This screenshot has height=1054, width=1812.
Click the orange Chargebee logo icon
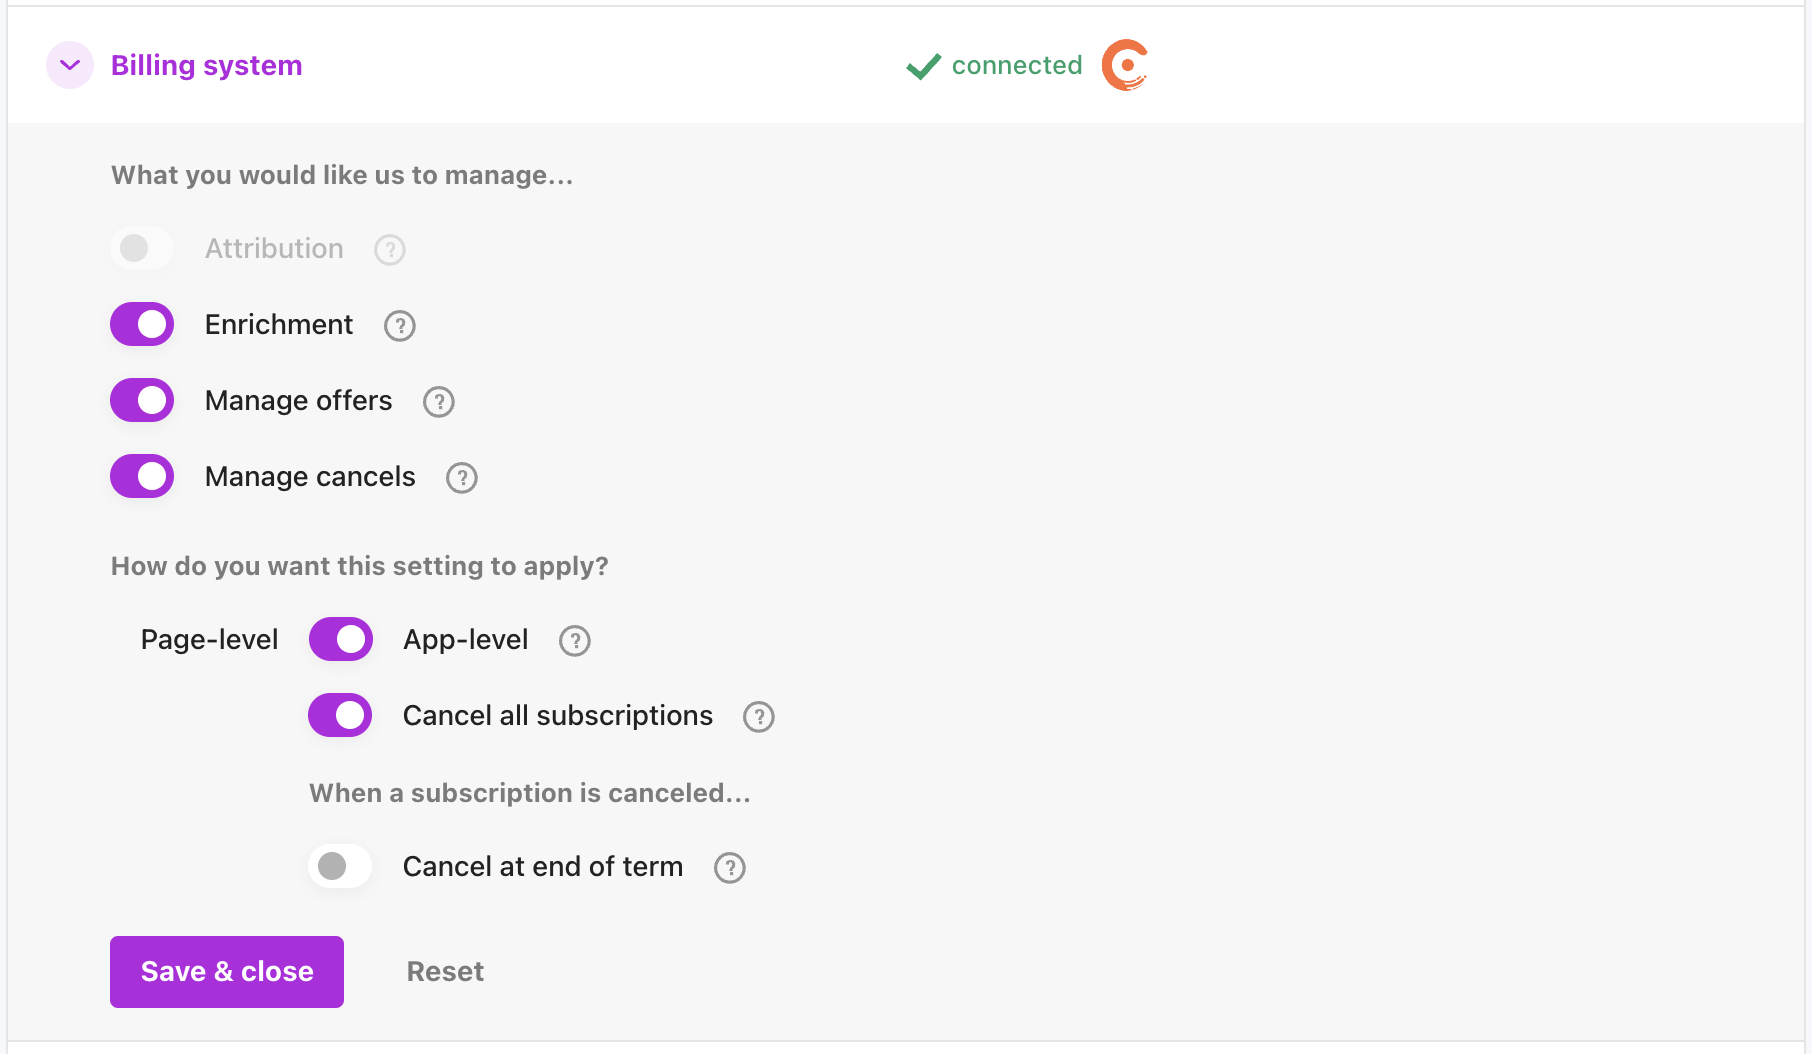pyautogui.click(x=1125, y=65)
